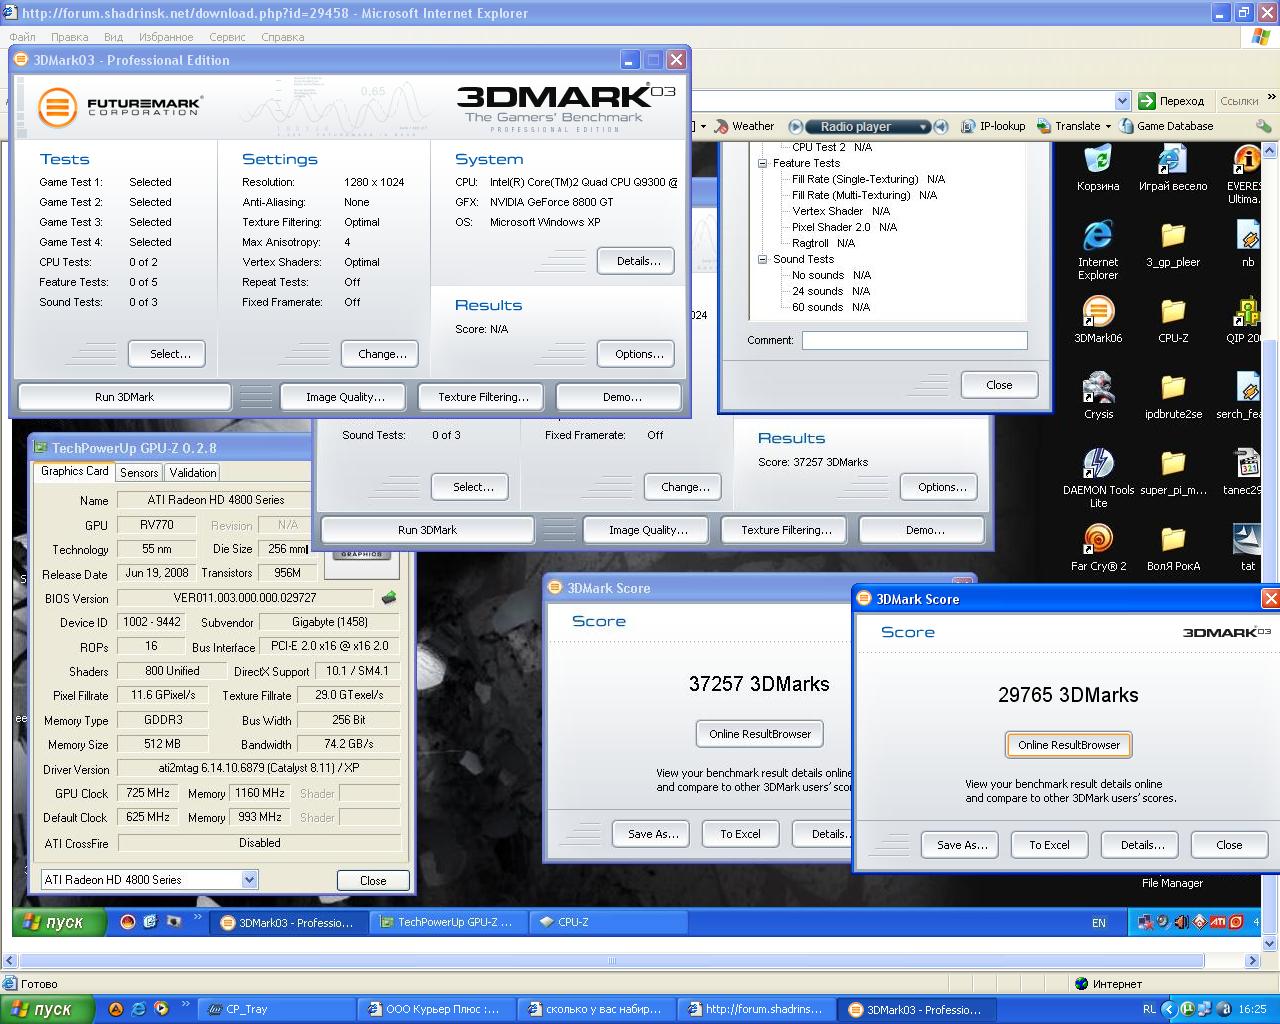Open the 3_gp_pleer folder icon
Image resolution: width=1280 pixels, height=1024 pixels.
1173,244
